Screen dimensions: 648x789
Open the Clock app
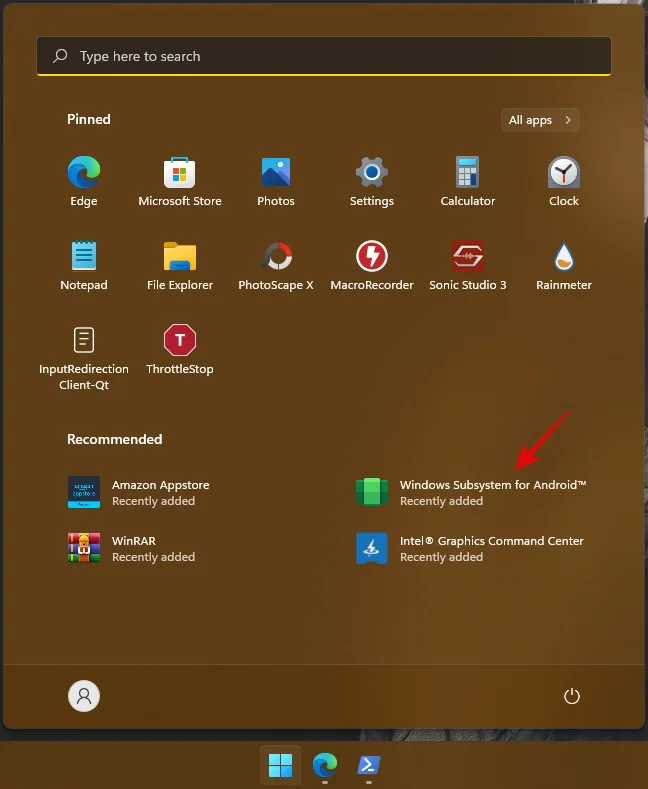click(x=564, y=182)
